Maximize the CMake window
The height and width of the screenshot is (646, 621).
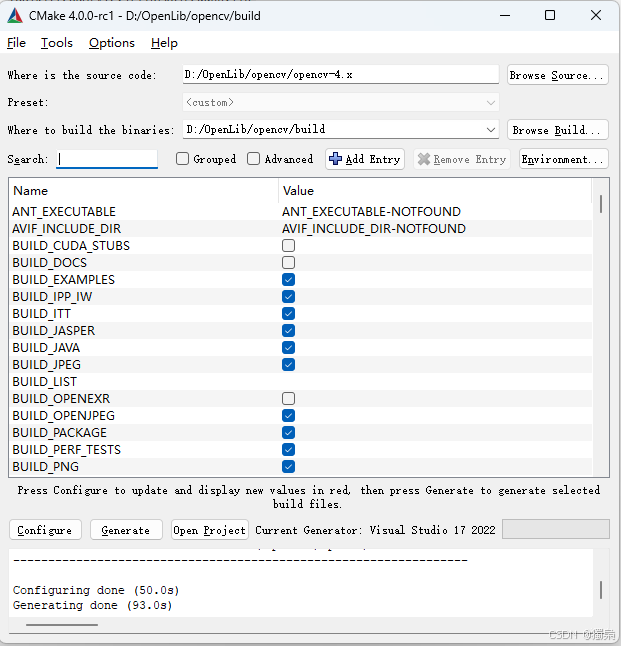550,16
